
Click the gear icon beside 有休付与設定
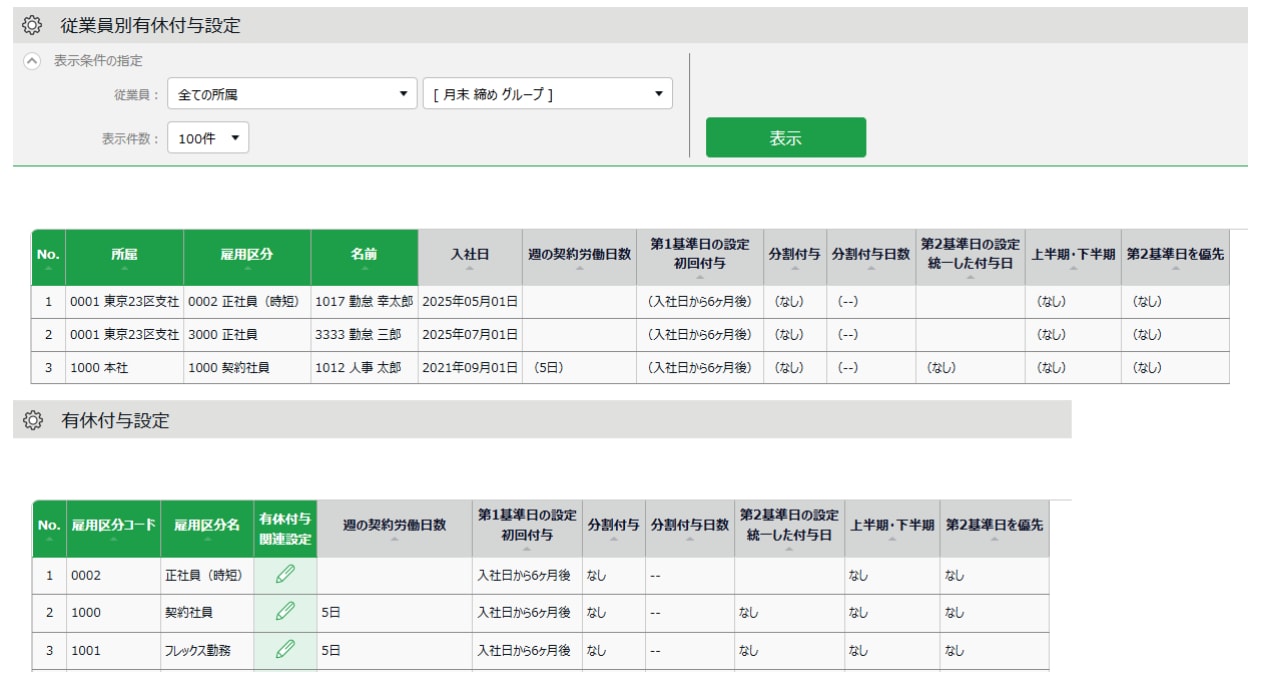click(x=32, y=421)
